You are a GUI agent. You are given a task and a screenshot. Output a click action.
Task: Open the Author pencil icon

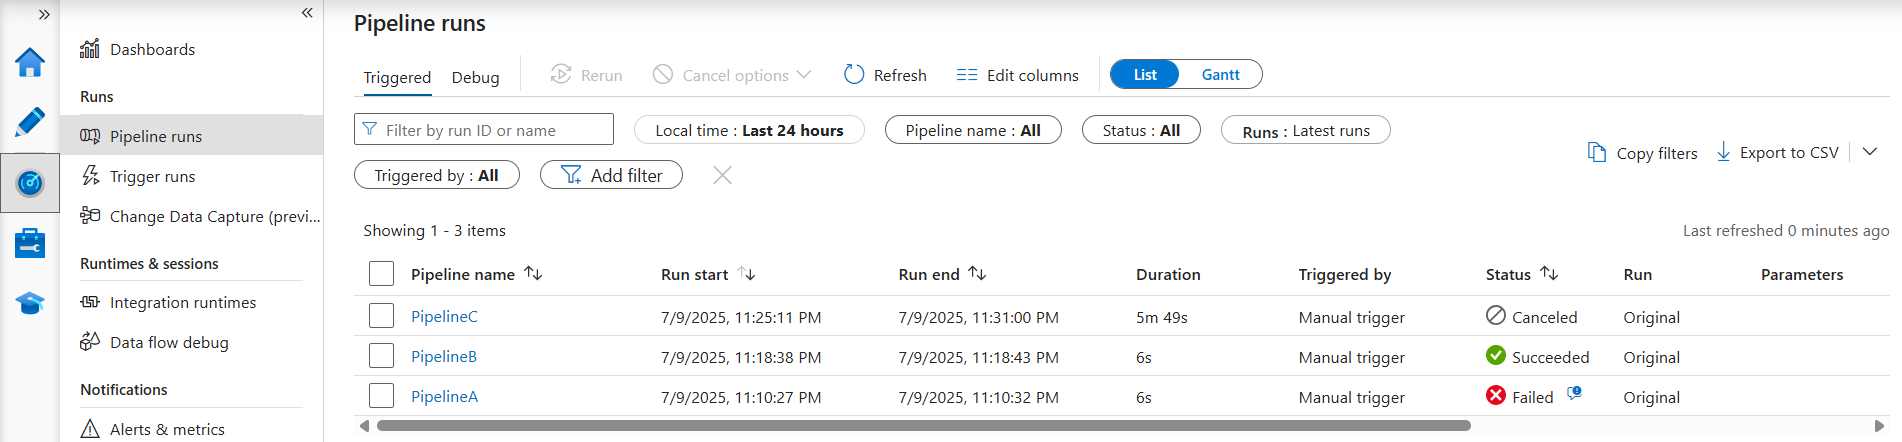point(30,122)
